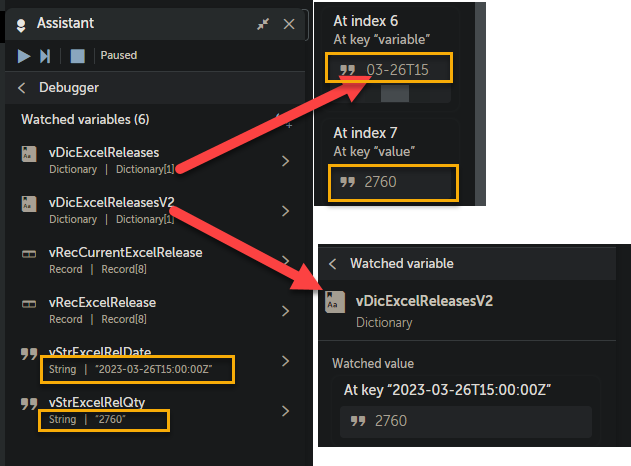
Task: Click the Watched value label
Action: coord(373,363)
